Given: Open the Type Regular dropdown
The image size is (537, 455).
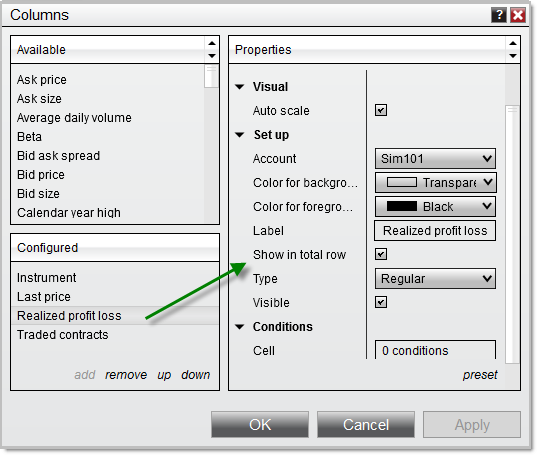Looking at the screenshot, I should 435,279.
